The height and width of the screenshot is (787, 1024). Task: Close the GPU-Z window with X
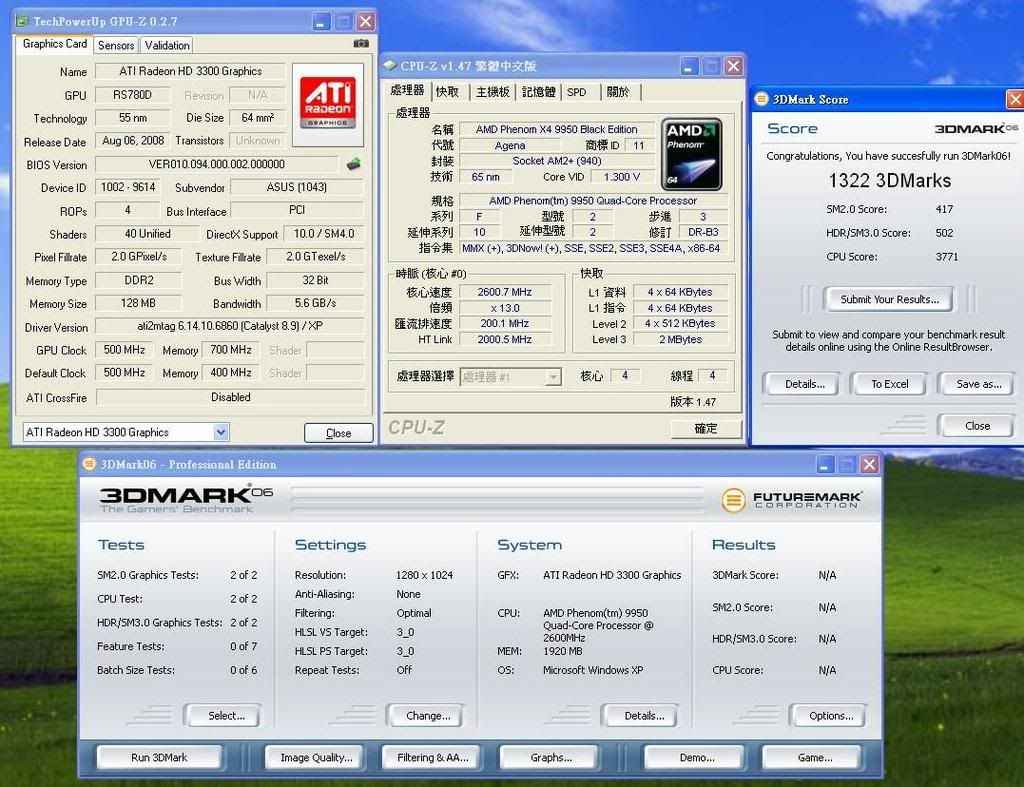pos(366,22)
